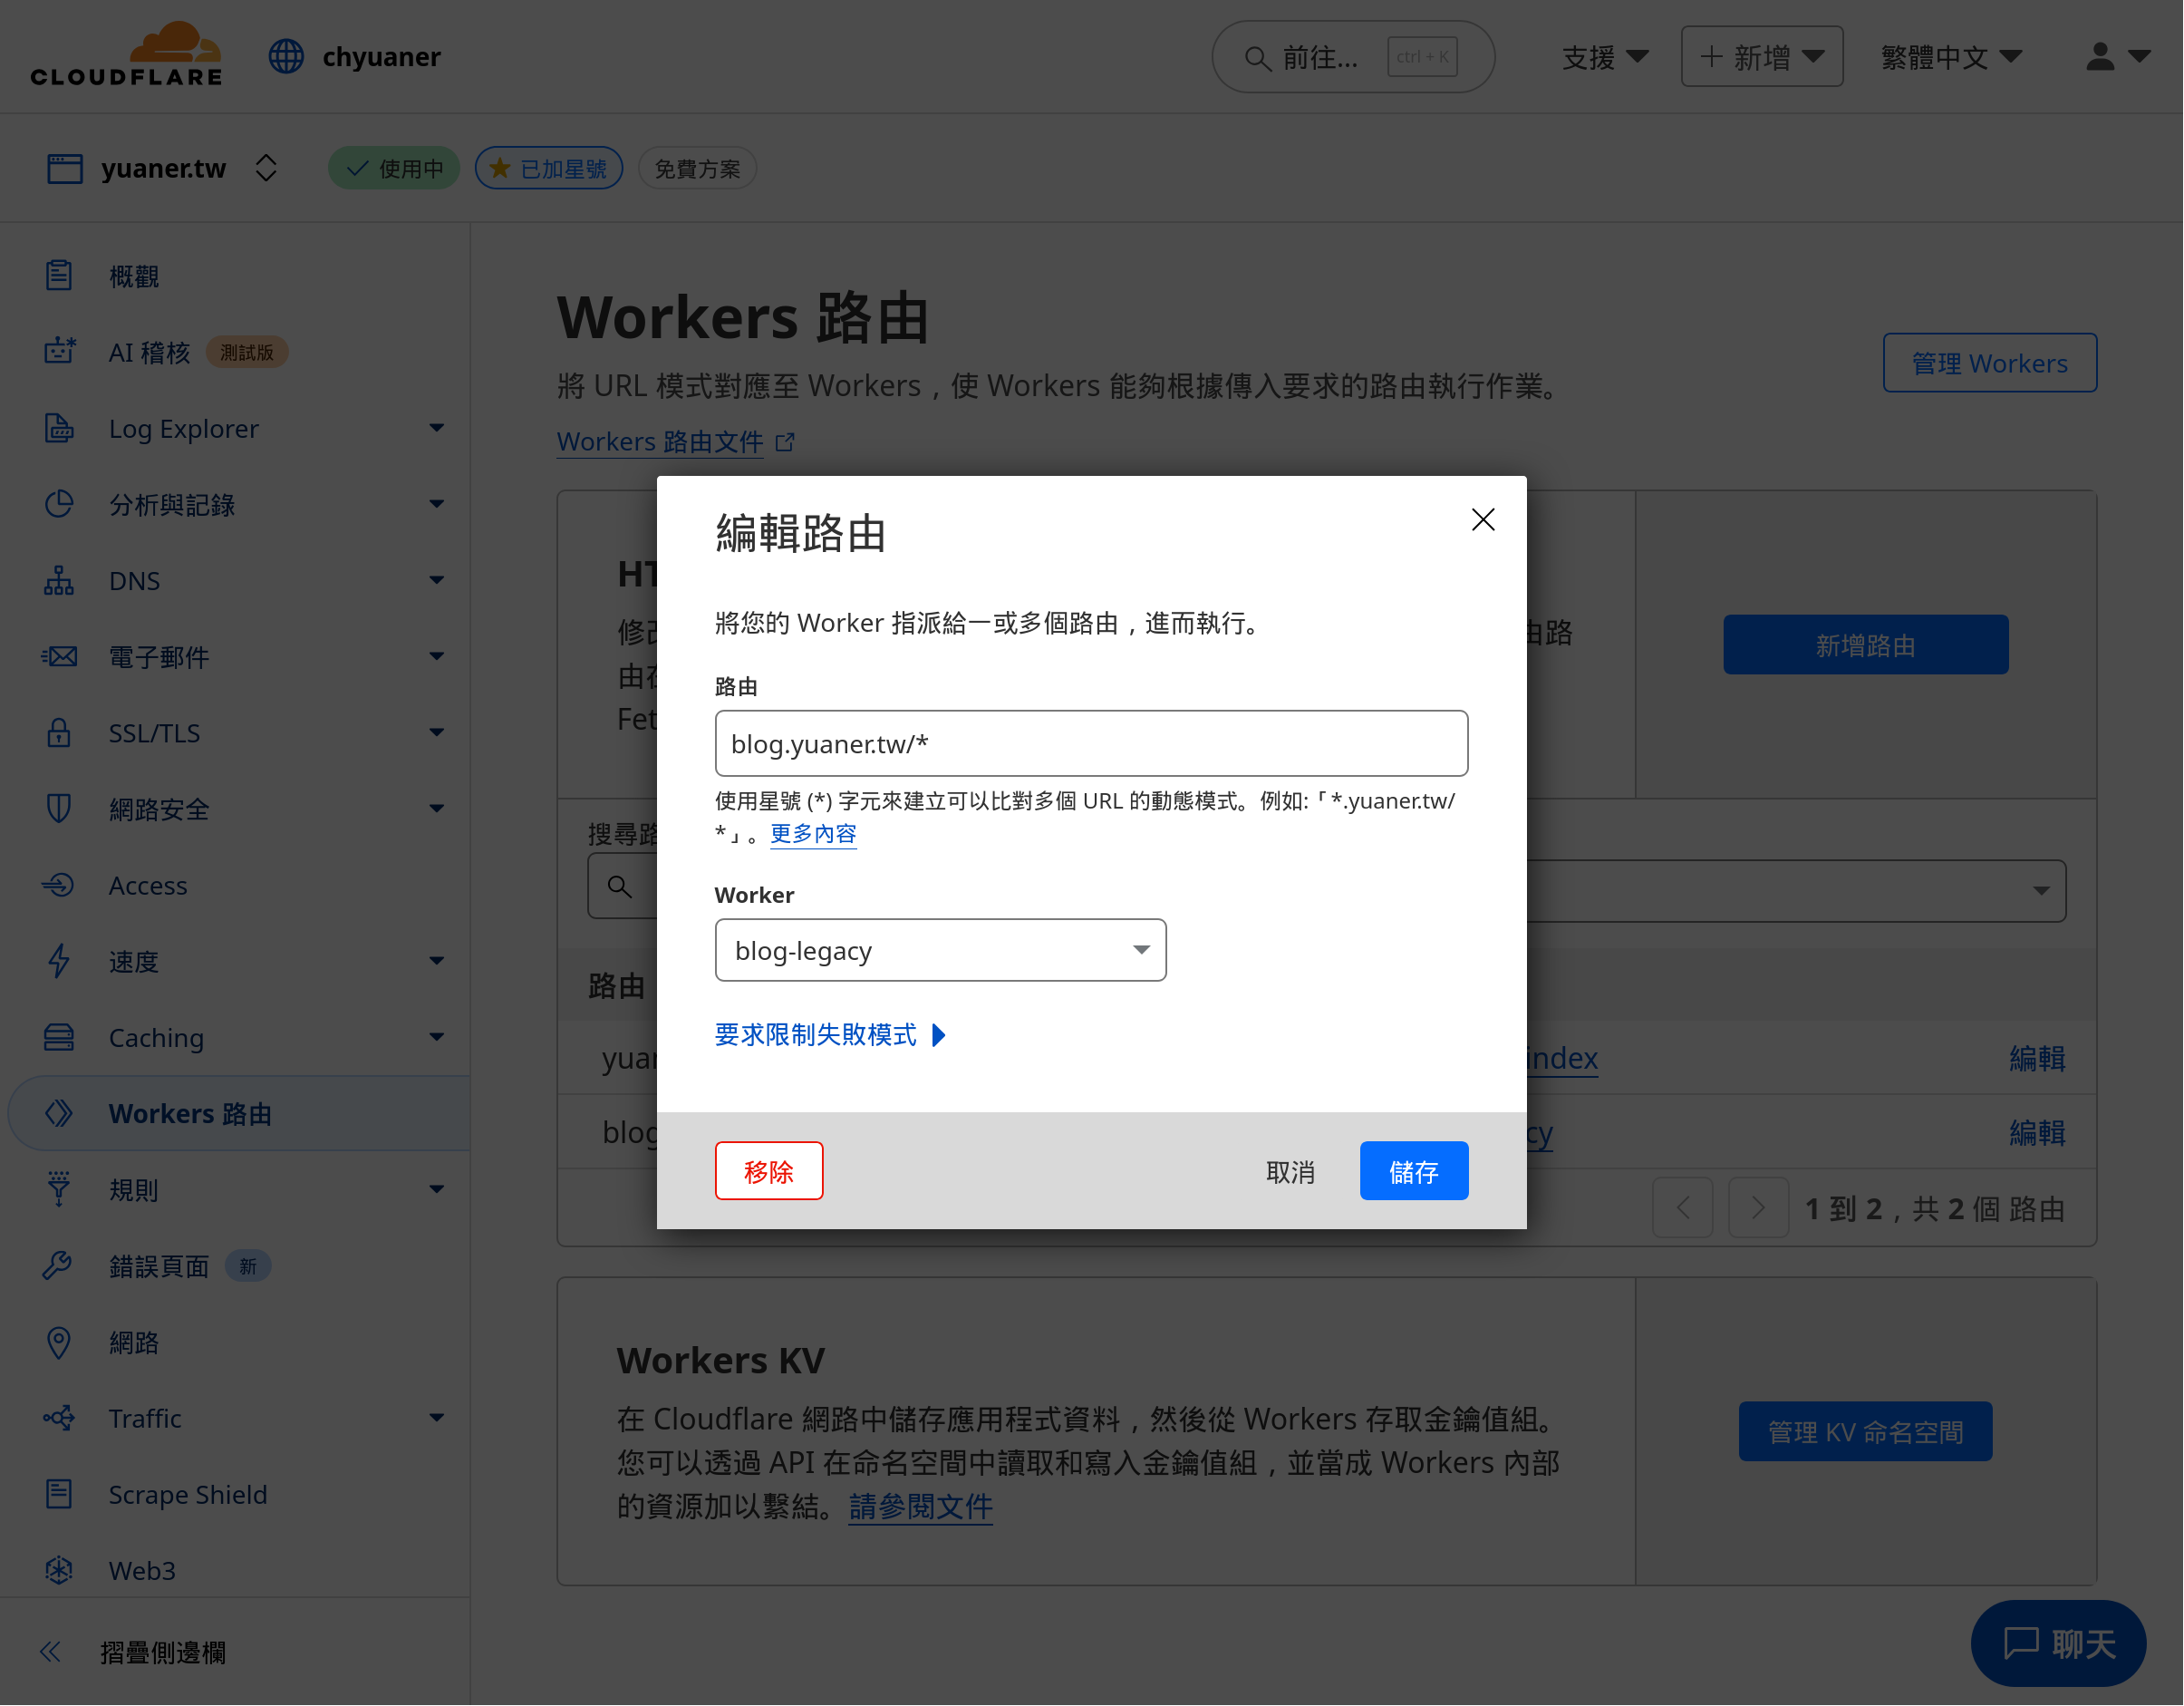Viewport: 2184px width, 1706px height.
Task: Click the Cloudflare logo
Action: tap(126, 54)
